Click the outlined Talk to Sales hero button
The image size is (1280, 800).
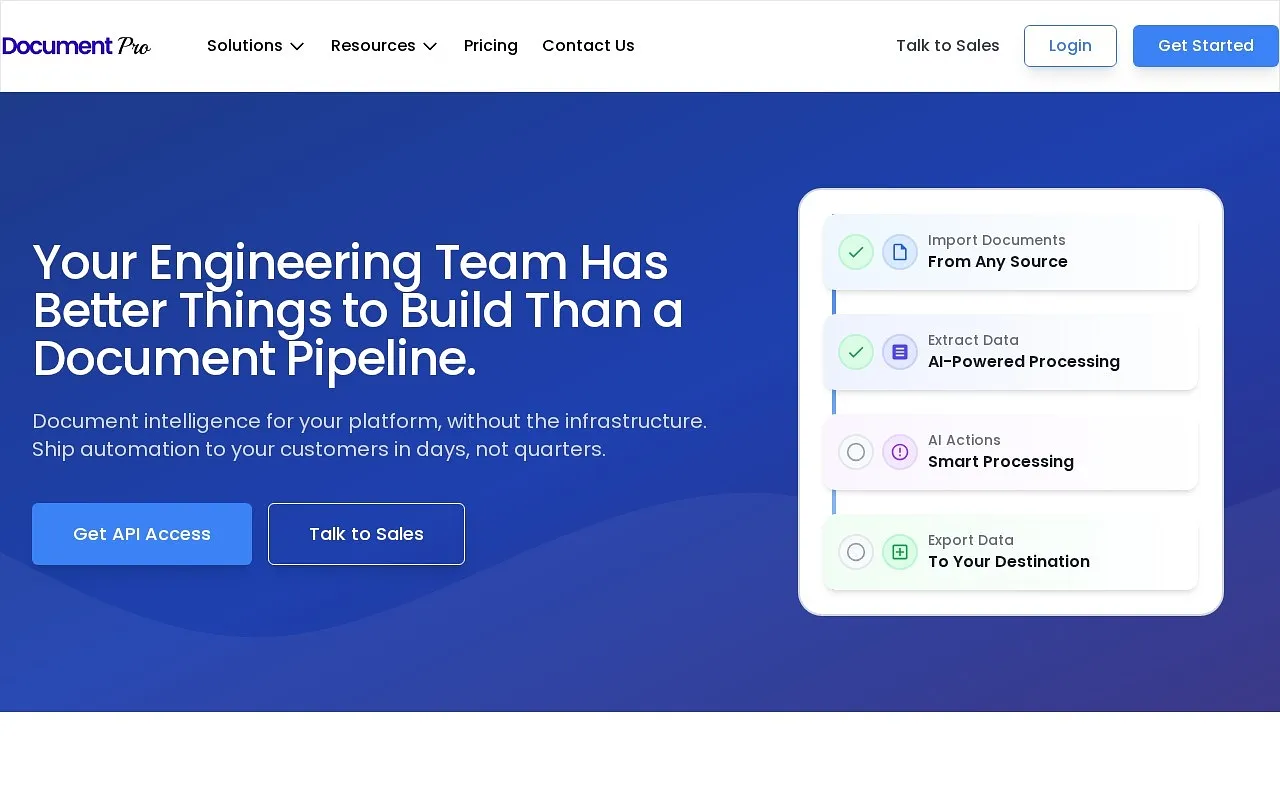(366, 534)
